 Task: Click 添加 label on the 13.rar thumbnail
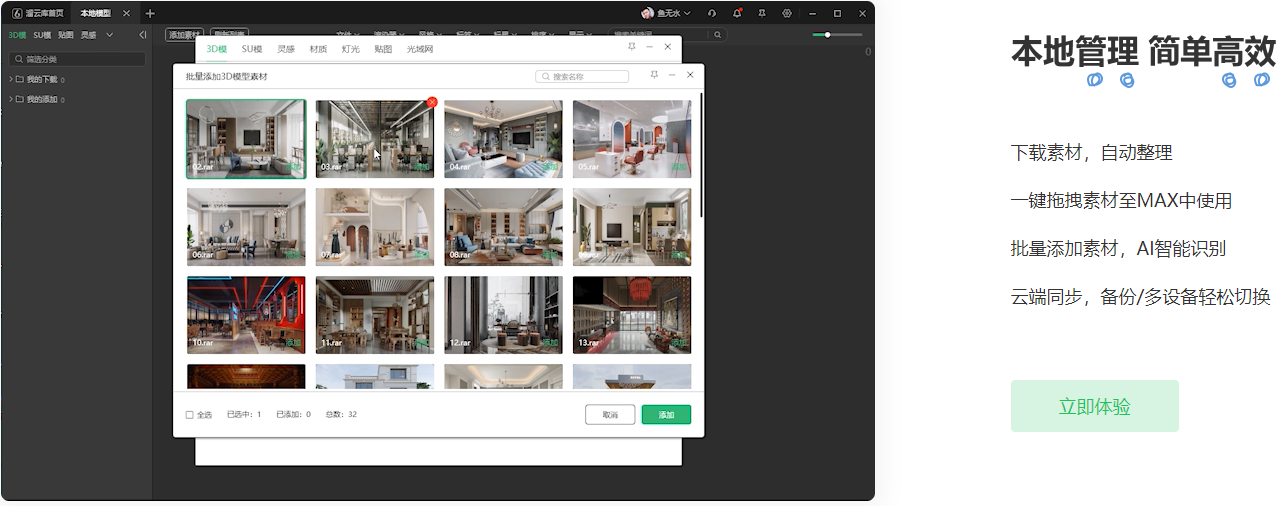679,343
